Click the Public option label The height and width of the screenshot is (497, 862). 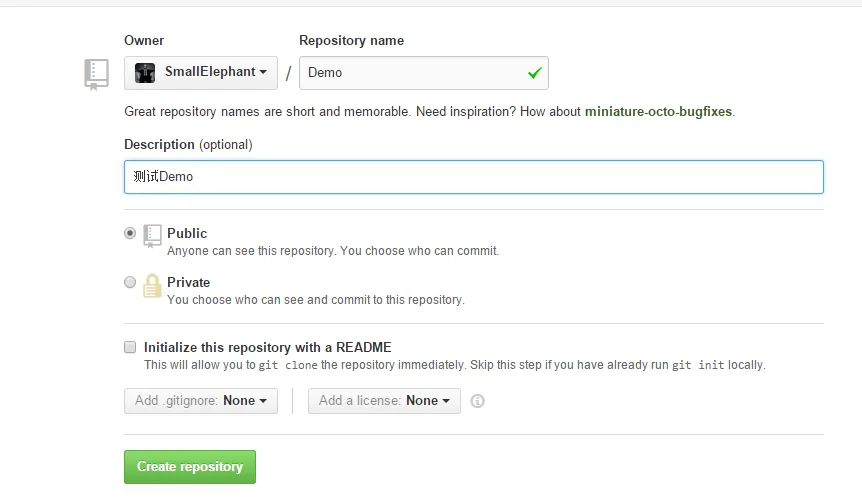coord(187,233)
